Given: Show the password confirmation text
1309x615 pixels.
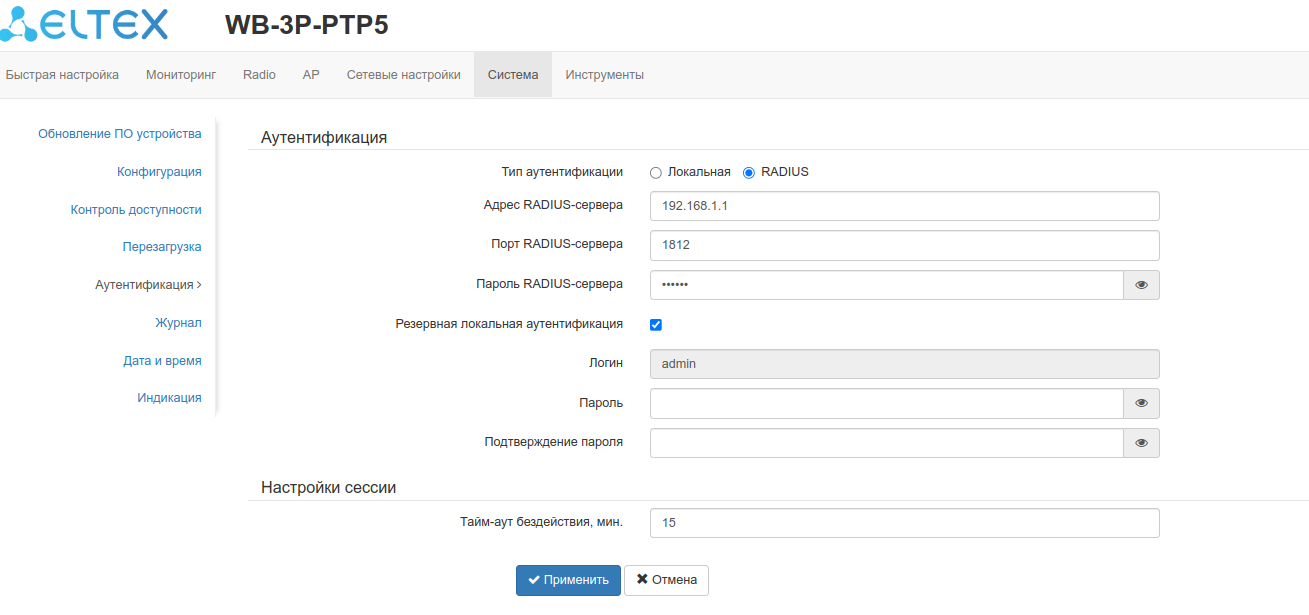Looking at the screenshot, I should [1141, 443].
